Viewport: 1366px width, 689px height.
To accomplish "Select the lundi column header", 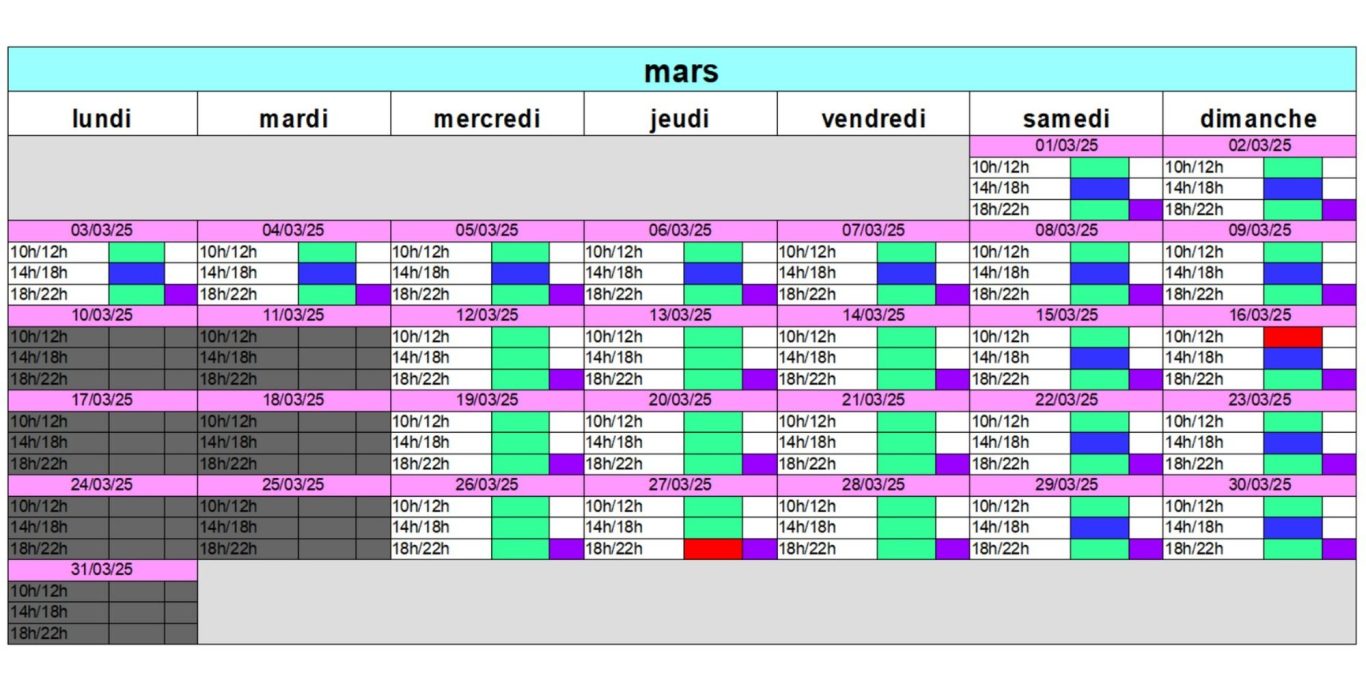I will coord(102,119).
